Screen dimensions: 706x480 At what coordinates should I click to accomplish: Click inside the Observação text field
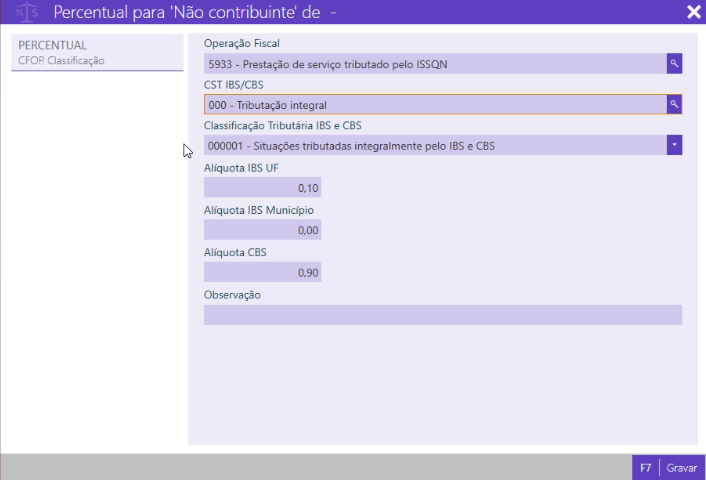(442, 315)
